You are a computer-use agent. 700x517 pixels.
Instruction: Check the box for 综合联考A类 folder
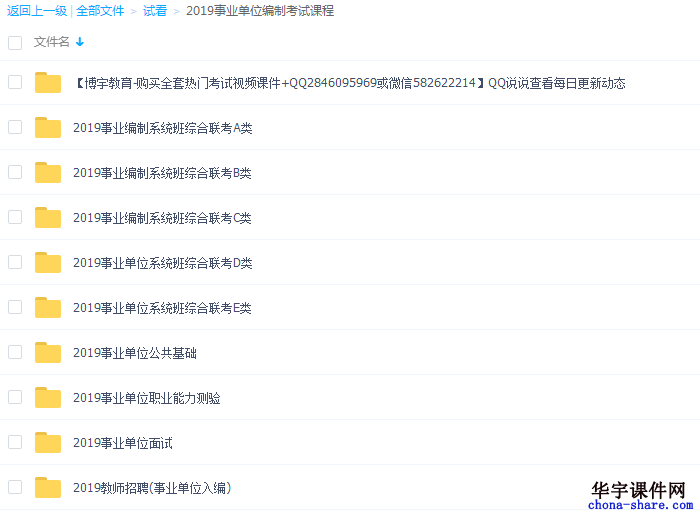(x=15, y=127)
